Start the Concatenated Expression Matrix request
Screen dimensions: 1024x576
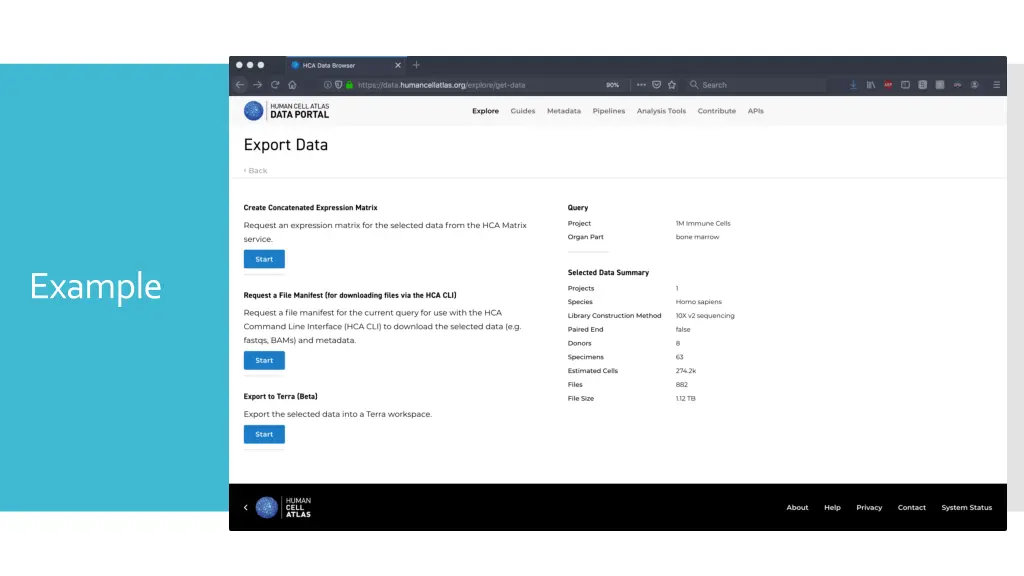click(x=264, y=259)
